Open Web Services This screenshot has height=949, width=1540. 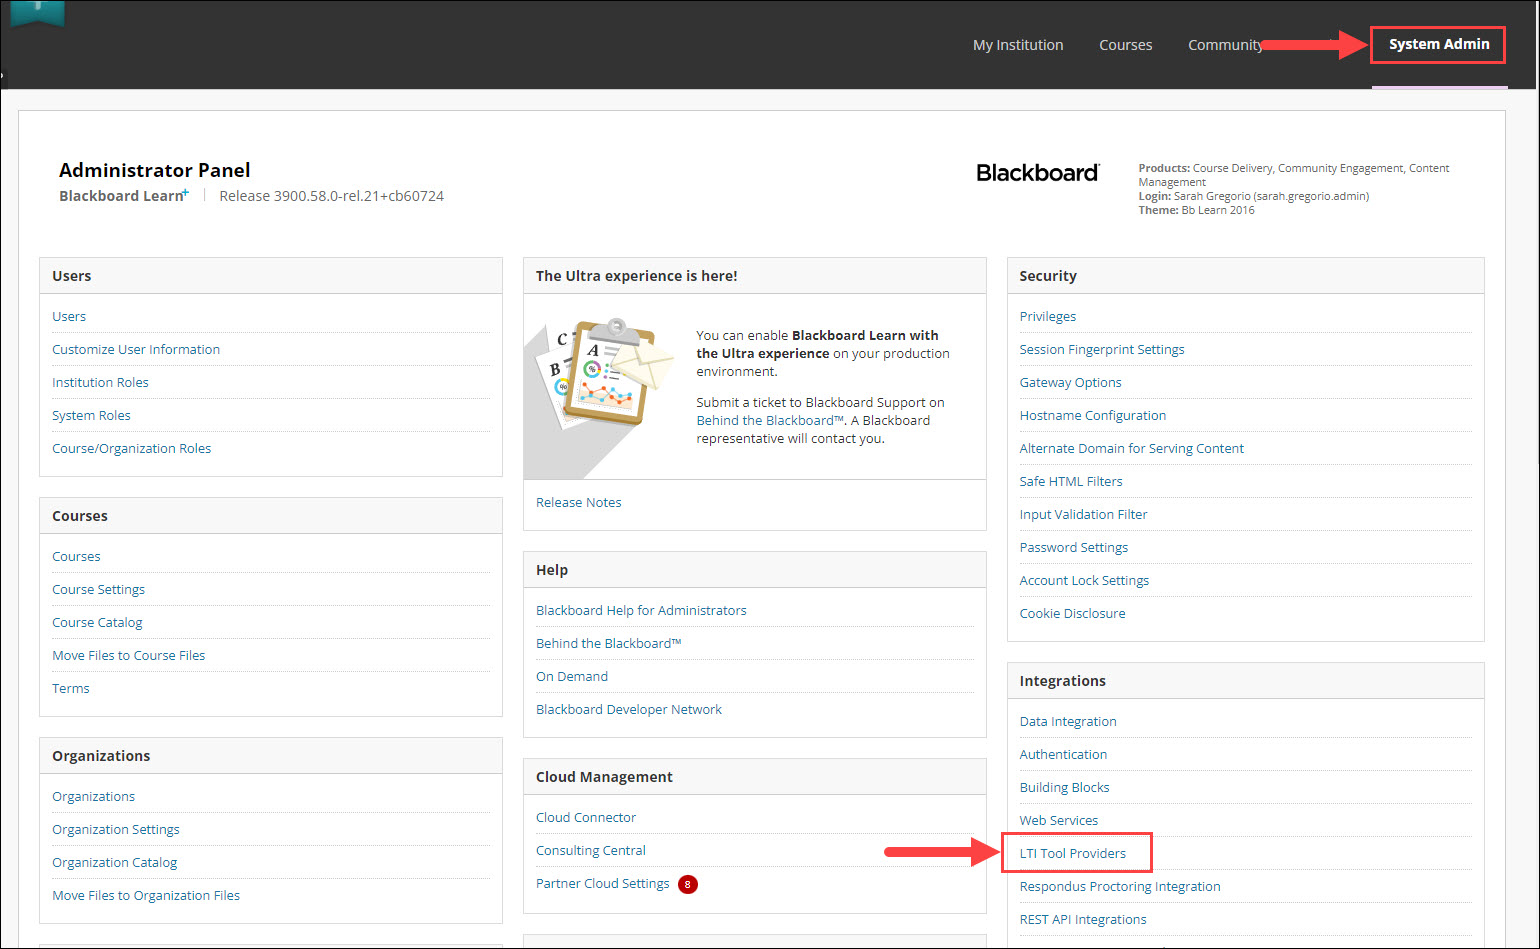pyautogui.click(x=1059, y=820)
